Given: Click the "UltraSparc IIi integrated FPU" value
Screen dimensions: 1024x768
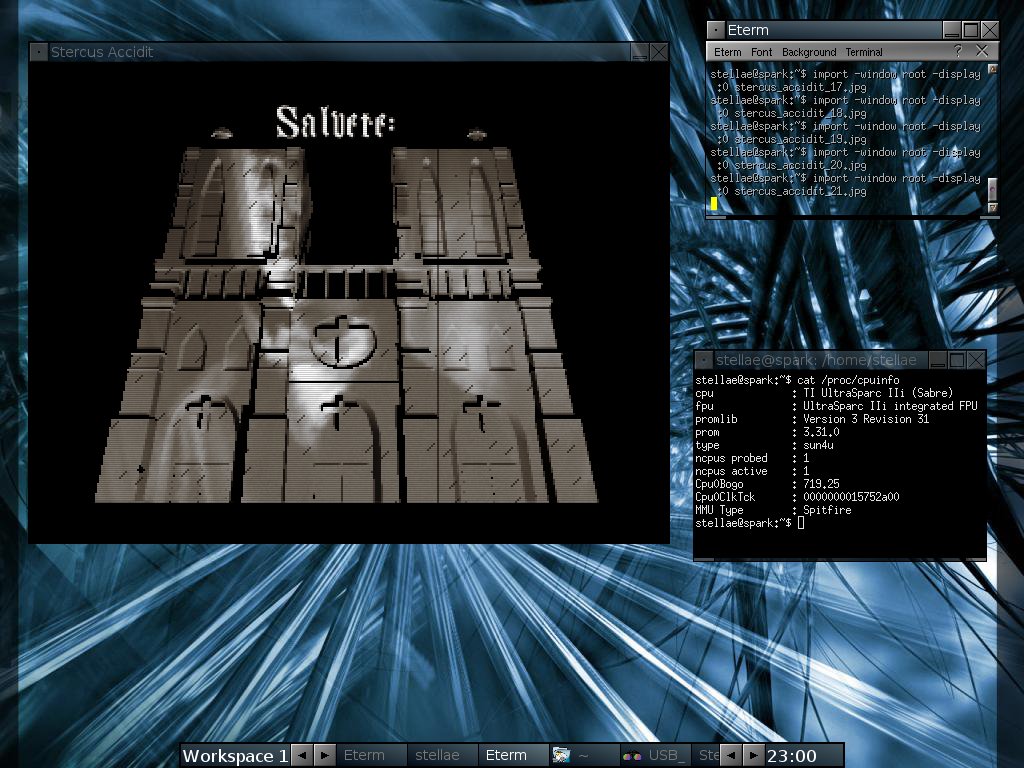Looking at the screenshot, I should pyautogui.click(x=890, y=406).
